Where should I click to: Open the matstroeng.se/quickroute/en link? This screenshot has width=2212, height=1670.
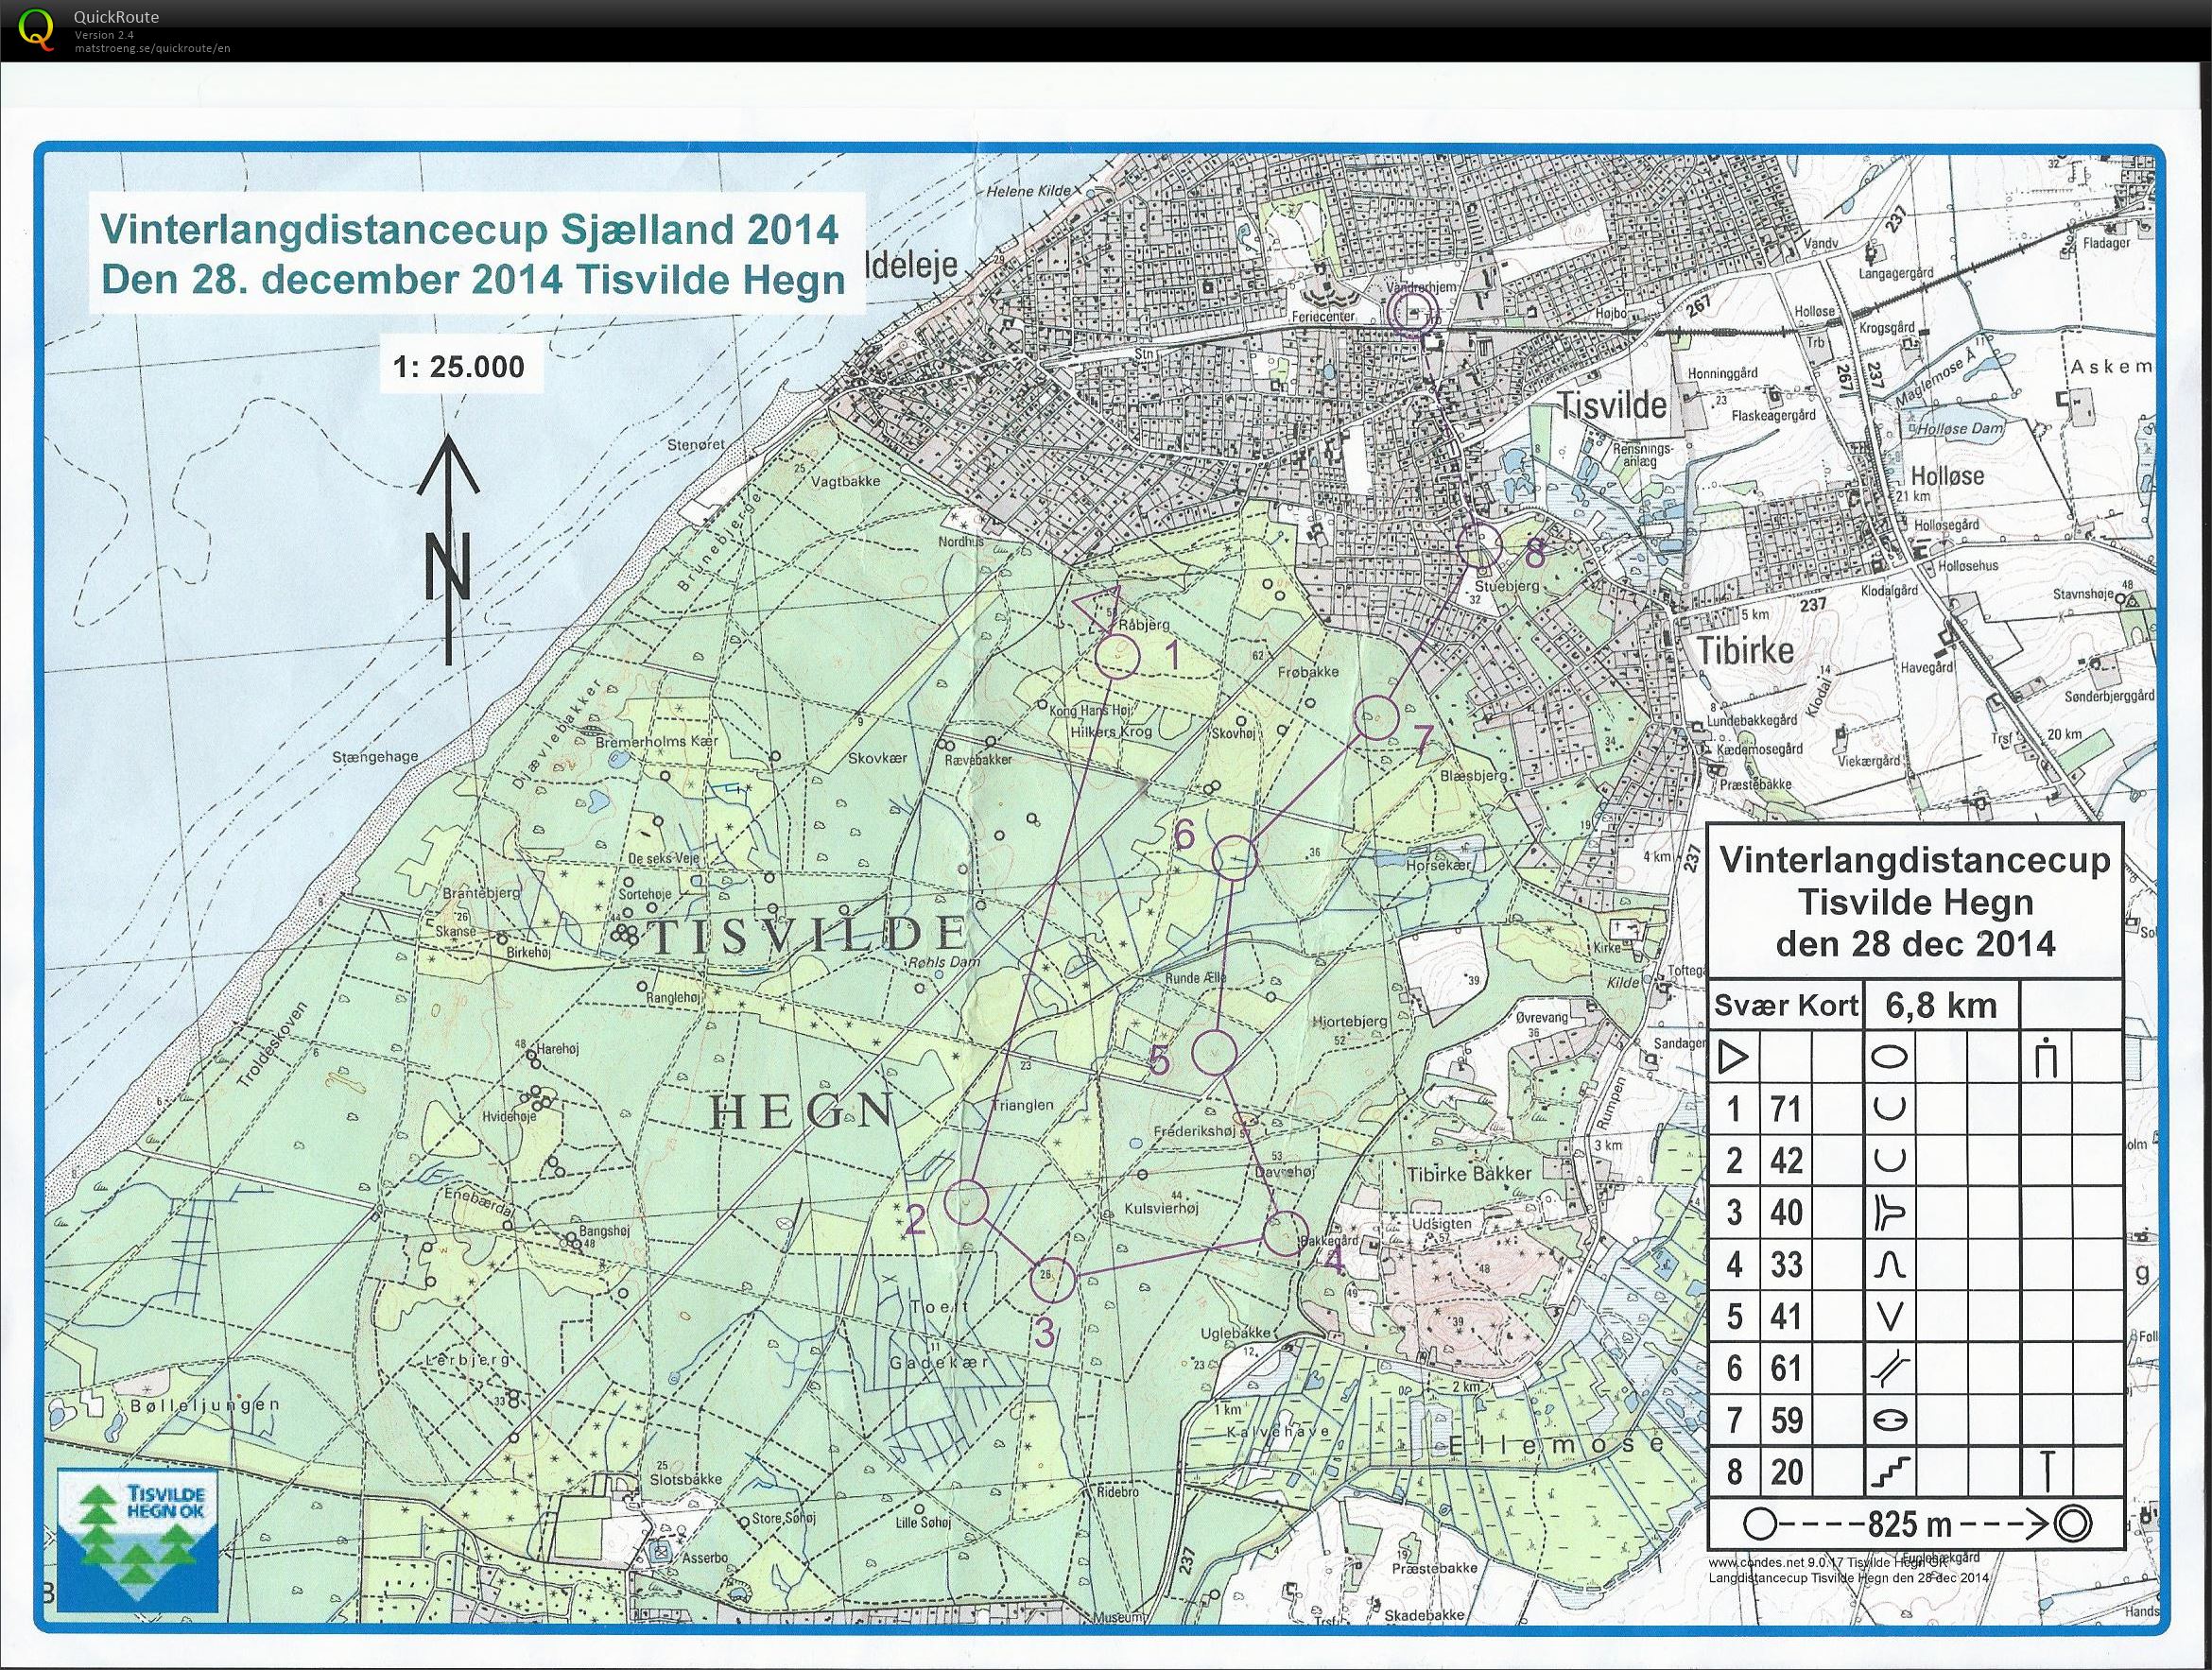[152, 48]
